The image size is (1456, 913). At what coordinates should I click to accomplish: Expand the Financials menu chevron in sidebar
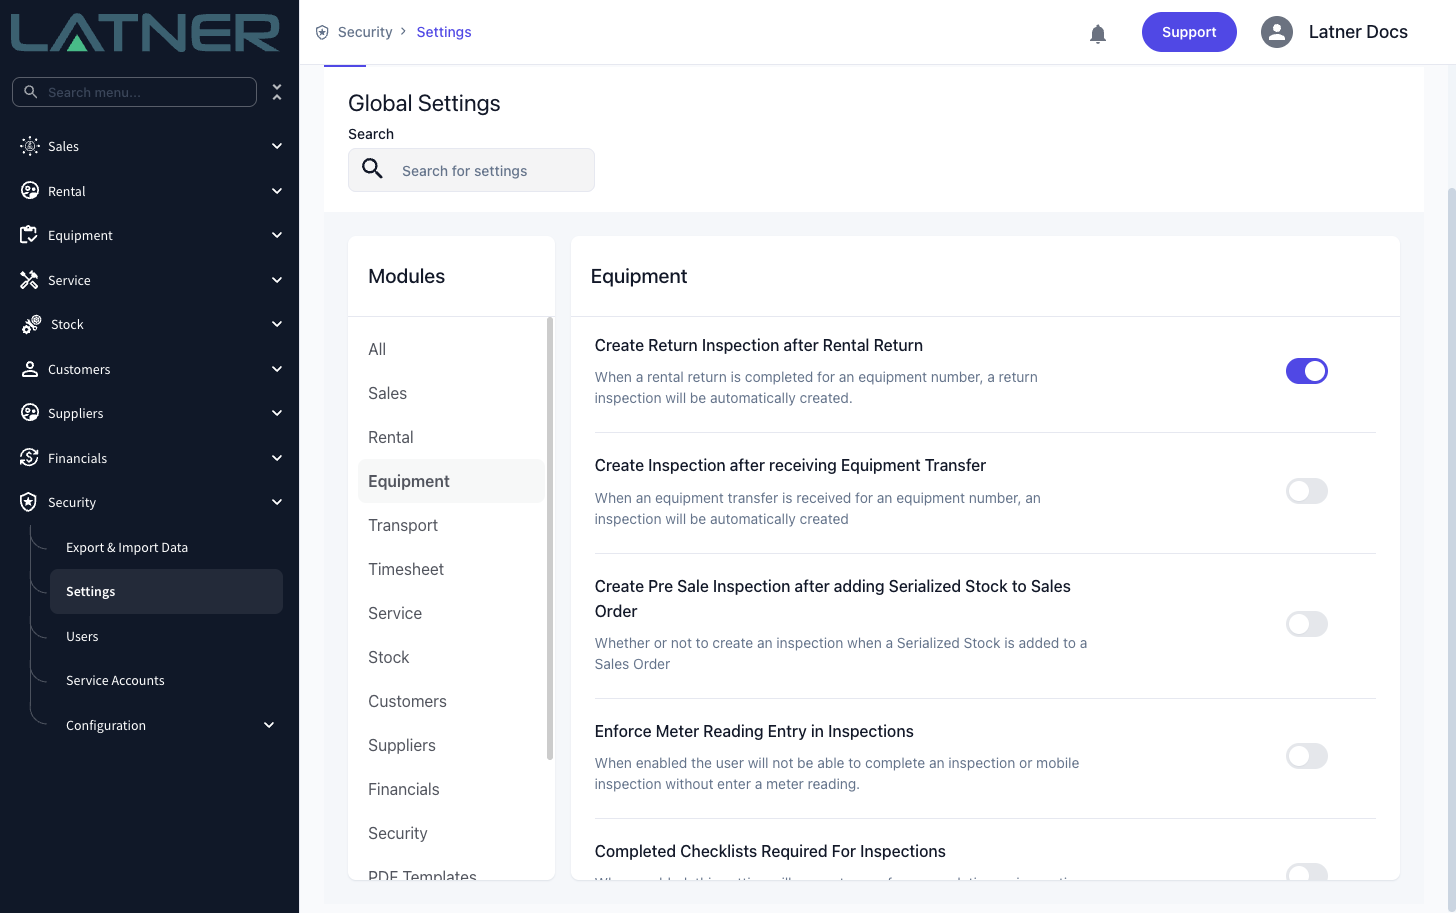(x=277, y=458)
